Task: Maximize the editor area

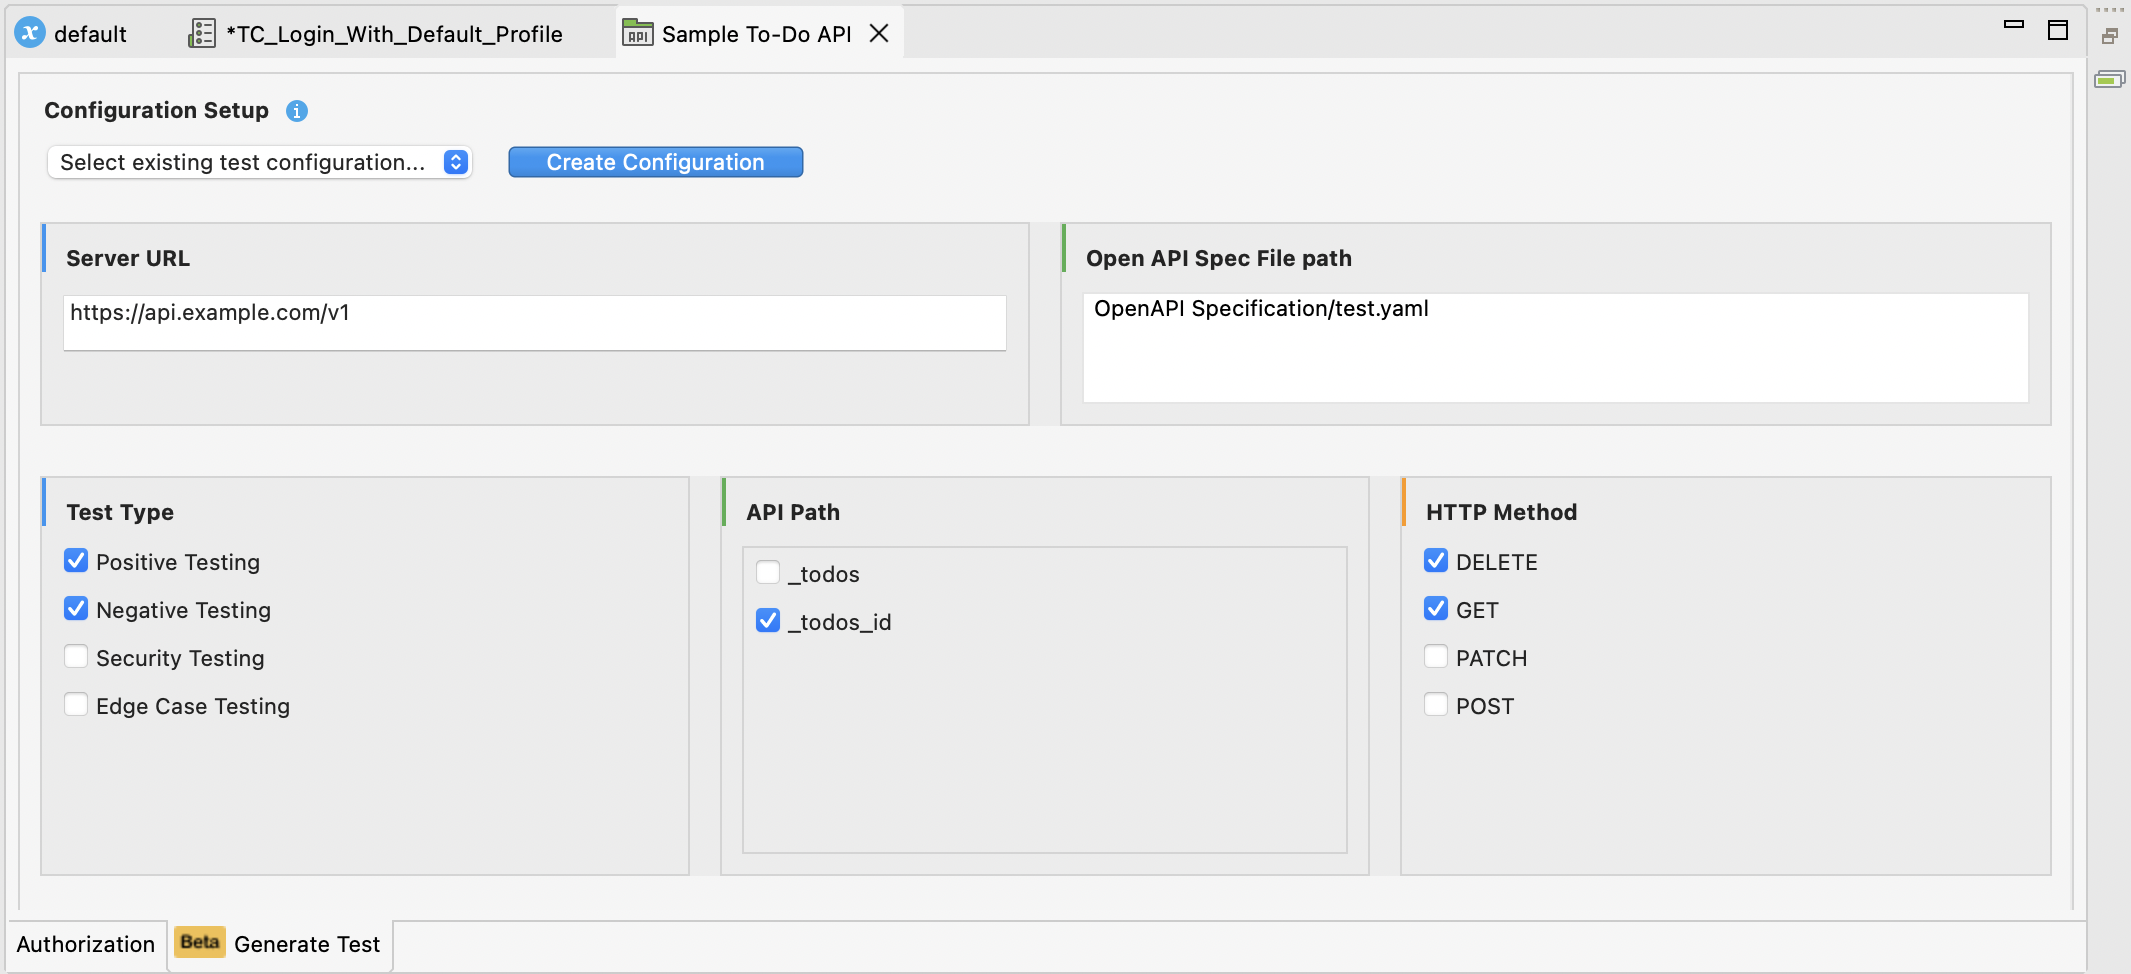Action: (2058, 30)
